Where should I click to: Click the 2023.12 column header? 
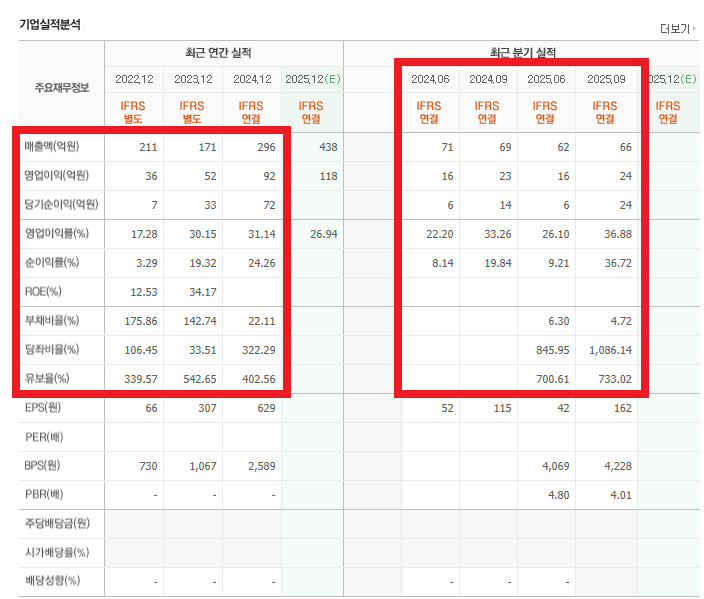tap(193, 79)
